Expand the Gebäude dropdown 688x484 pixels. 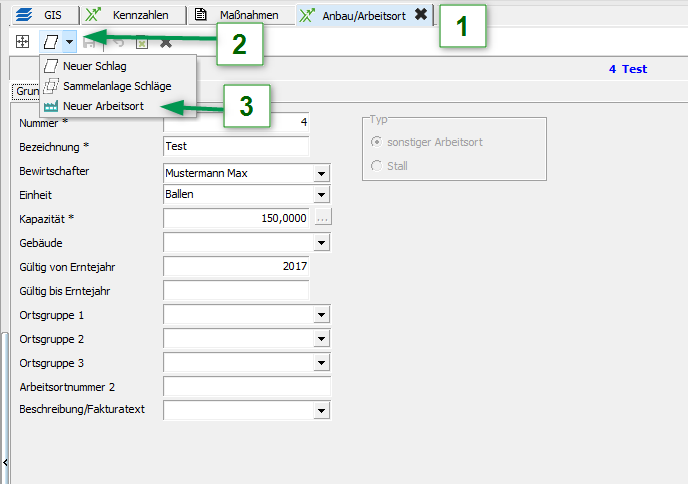[321, 242]
